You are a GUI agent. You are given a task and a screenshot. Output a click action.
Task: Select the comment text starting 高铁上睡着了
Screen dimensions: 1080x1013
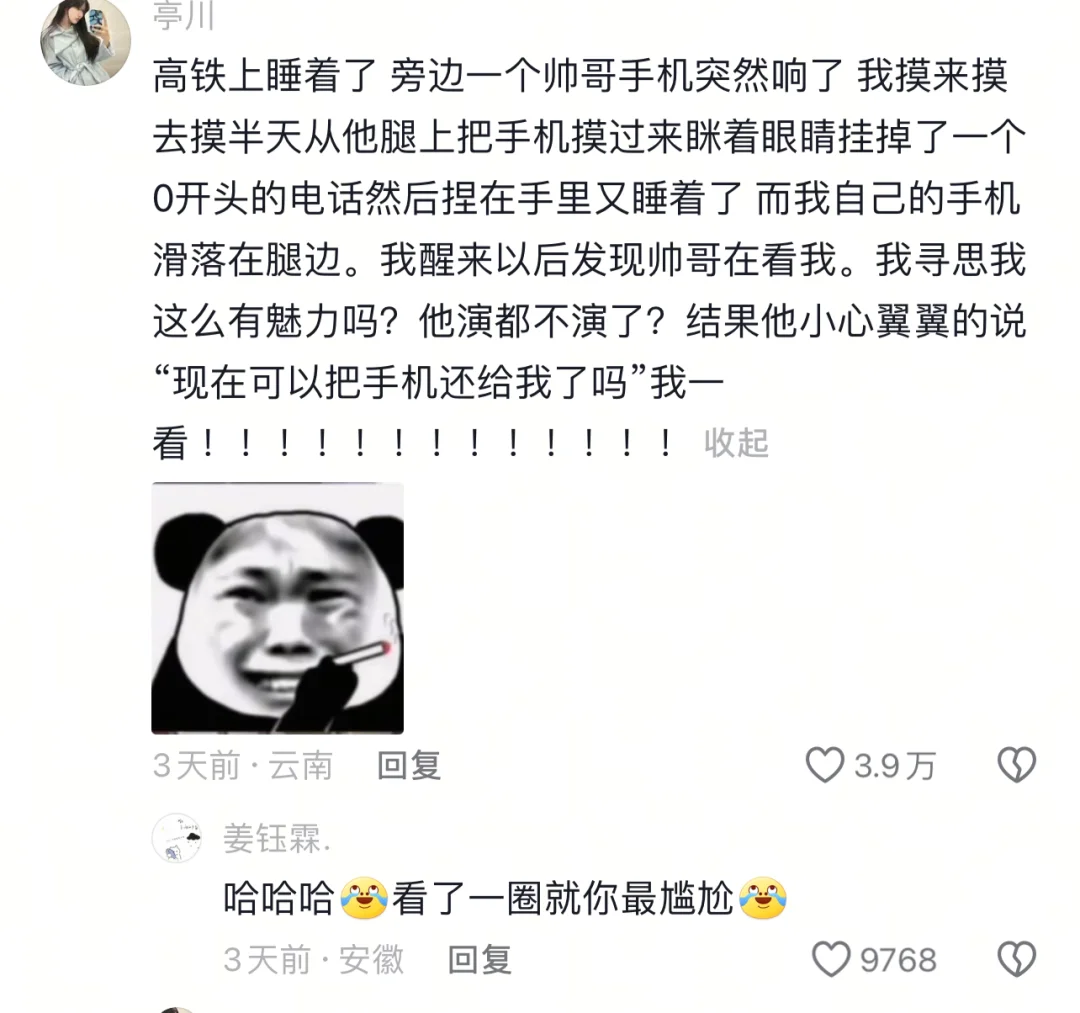[x=590, y=260]
